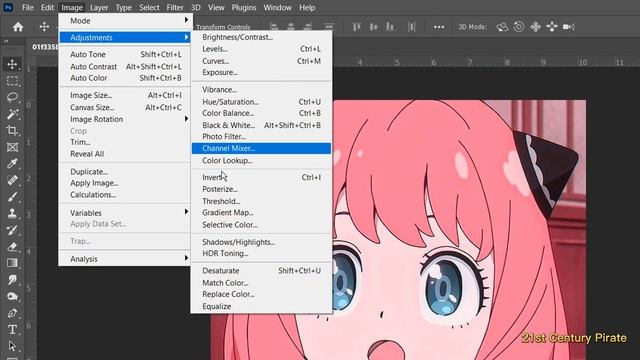640x360 pixels.
Task: Open the 3D menu
Action: tap(196, 7)
